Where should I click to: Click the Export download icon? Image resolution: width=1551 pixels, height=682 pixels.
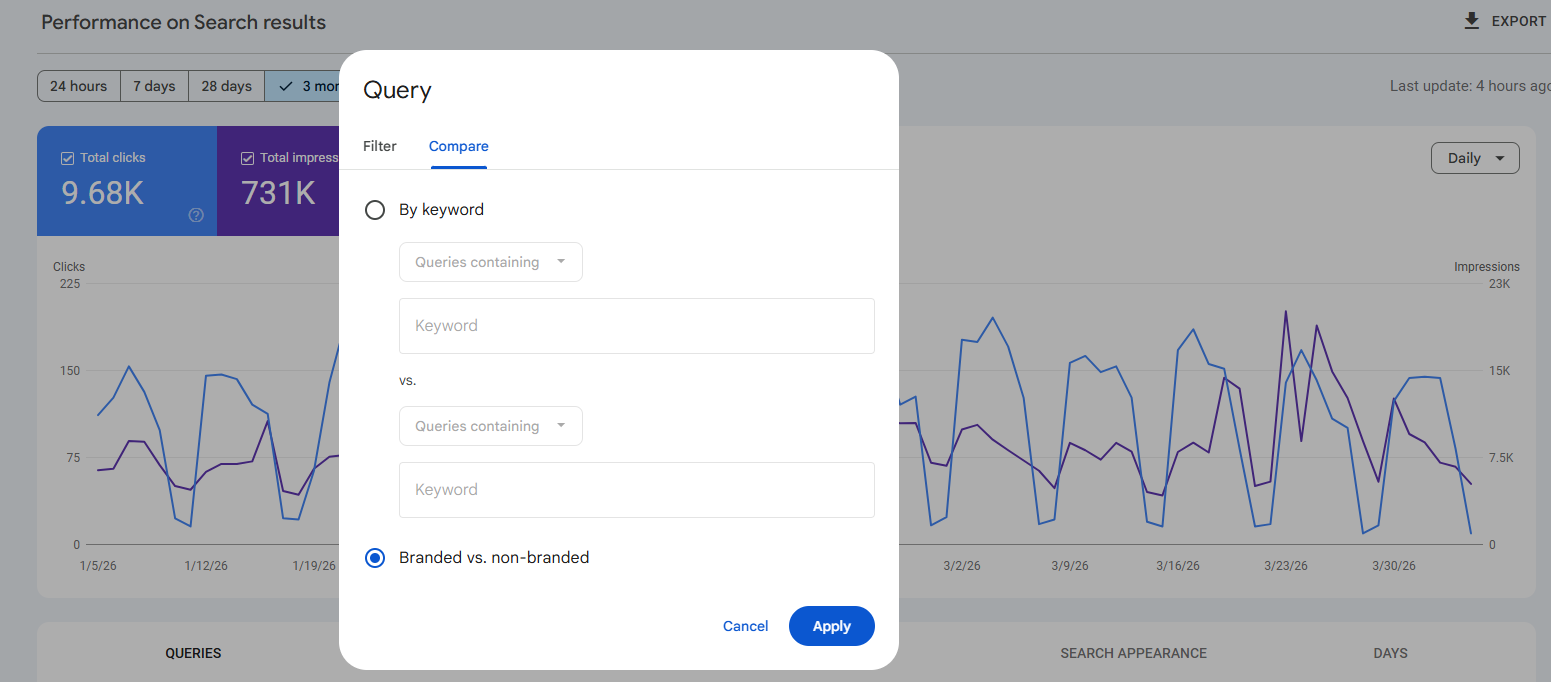pyautogui.click(x=1470, y=20)
